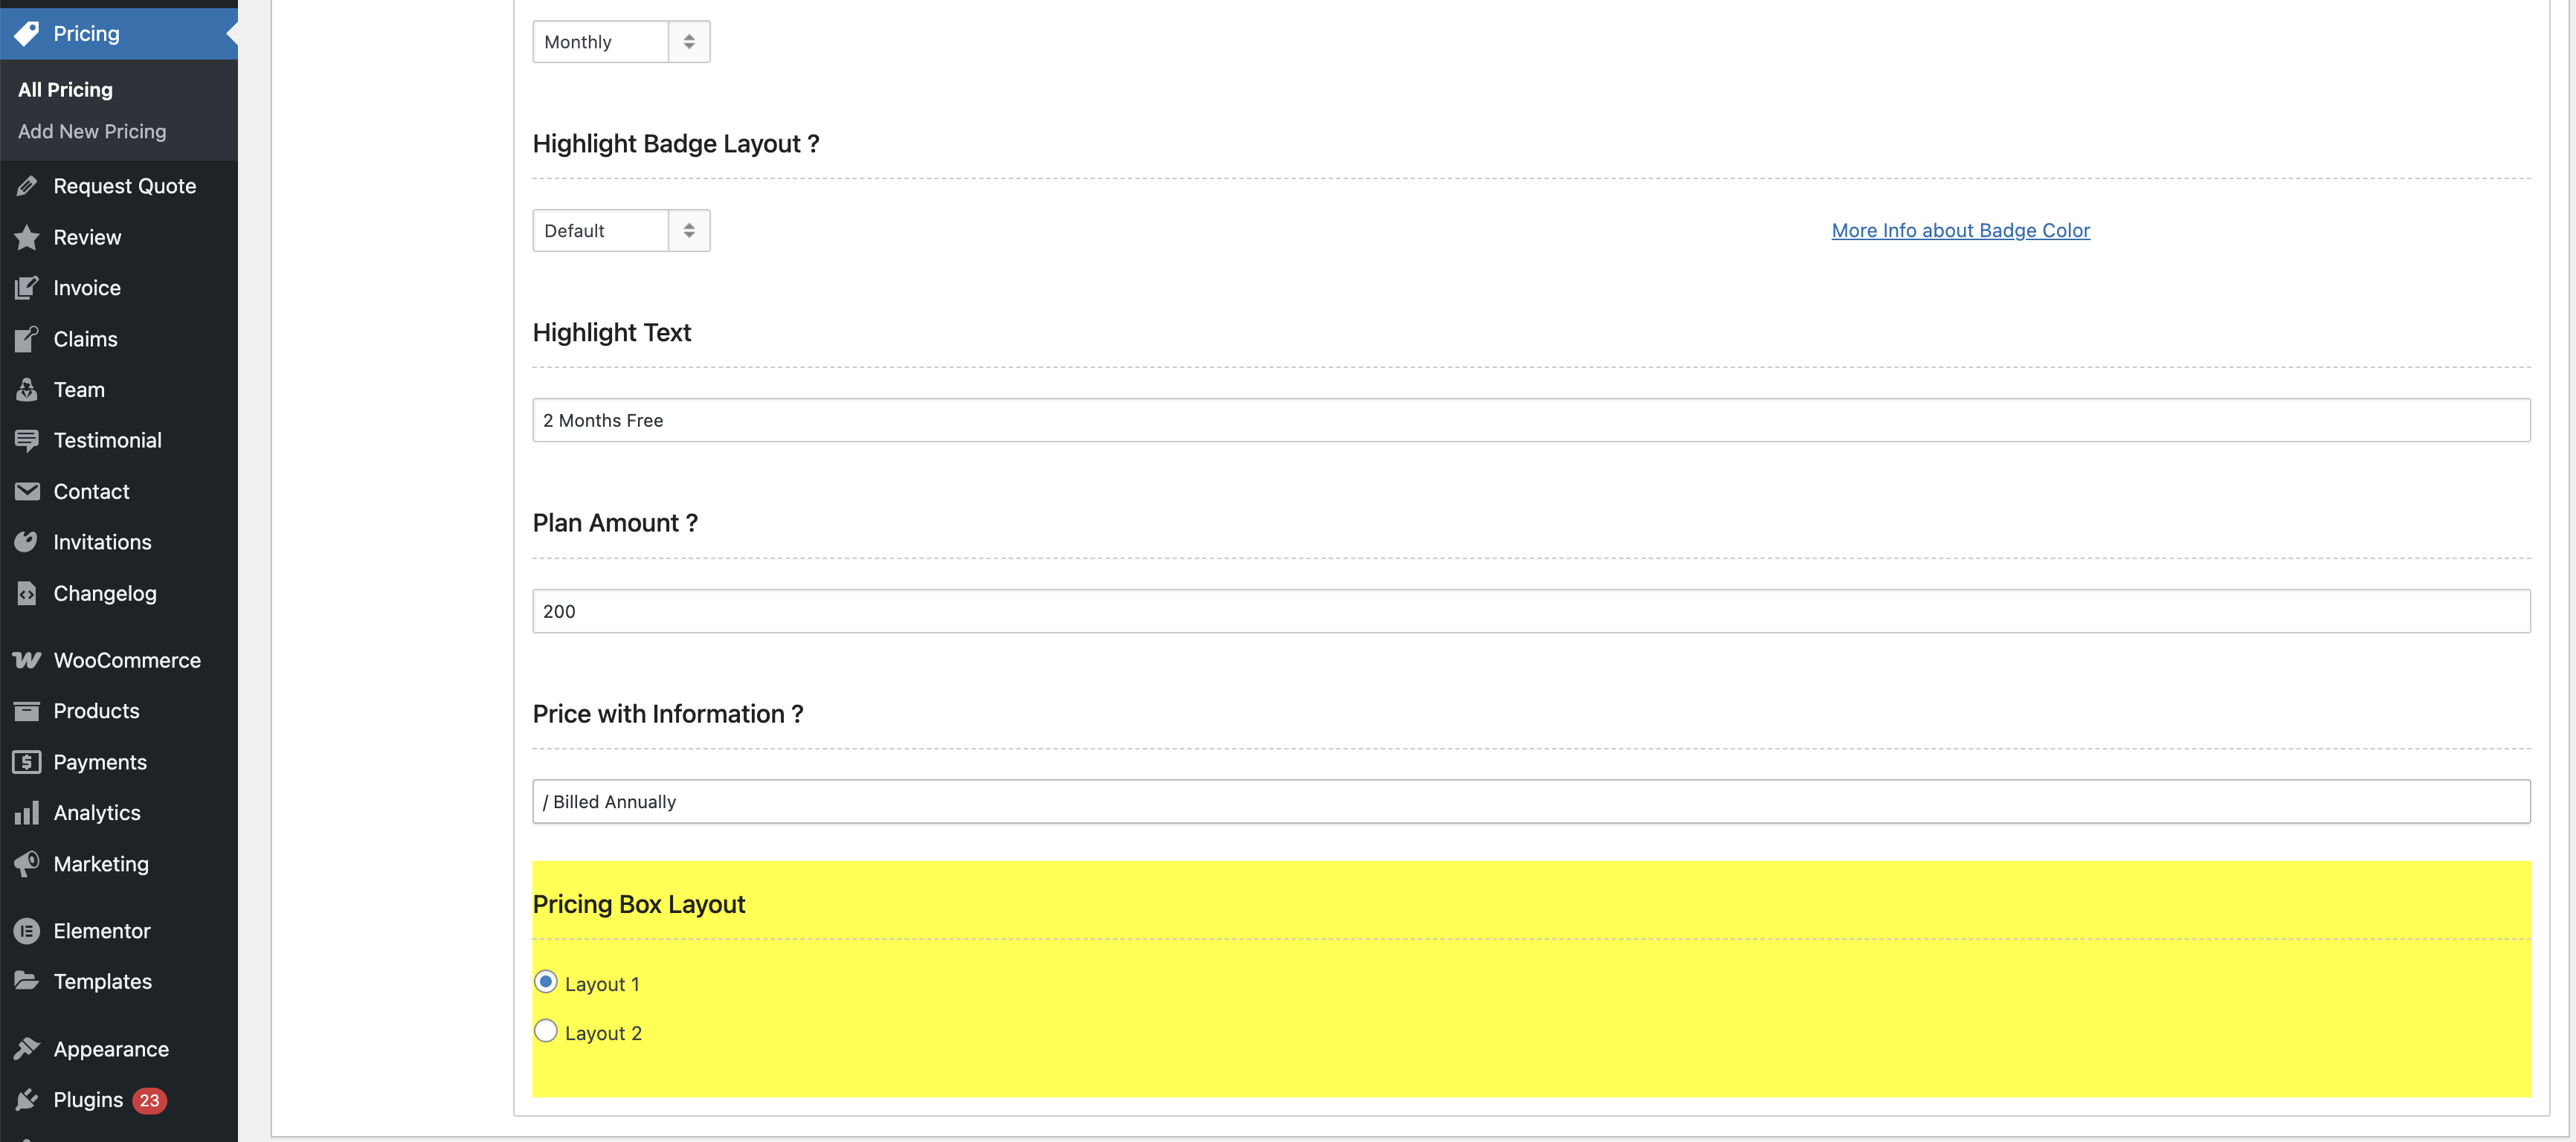
Task: Click the Contact envelope icon
Action: (x=27, y=491)
